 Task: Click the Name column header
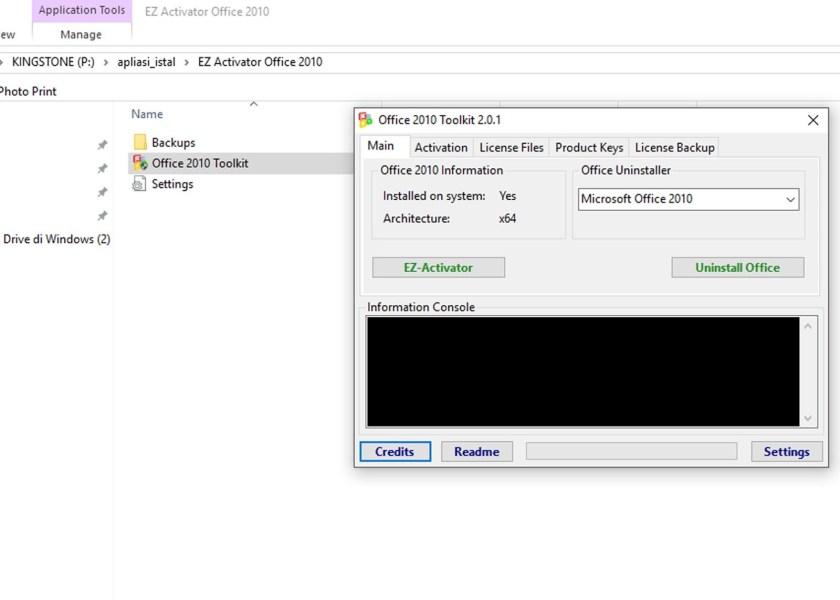(147, 114)
